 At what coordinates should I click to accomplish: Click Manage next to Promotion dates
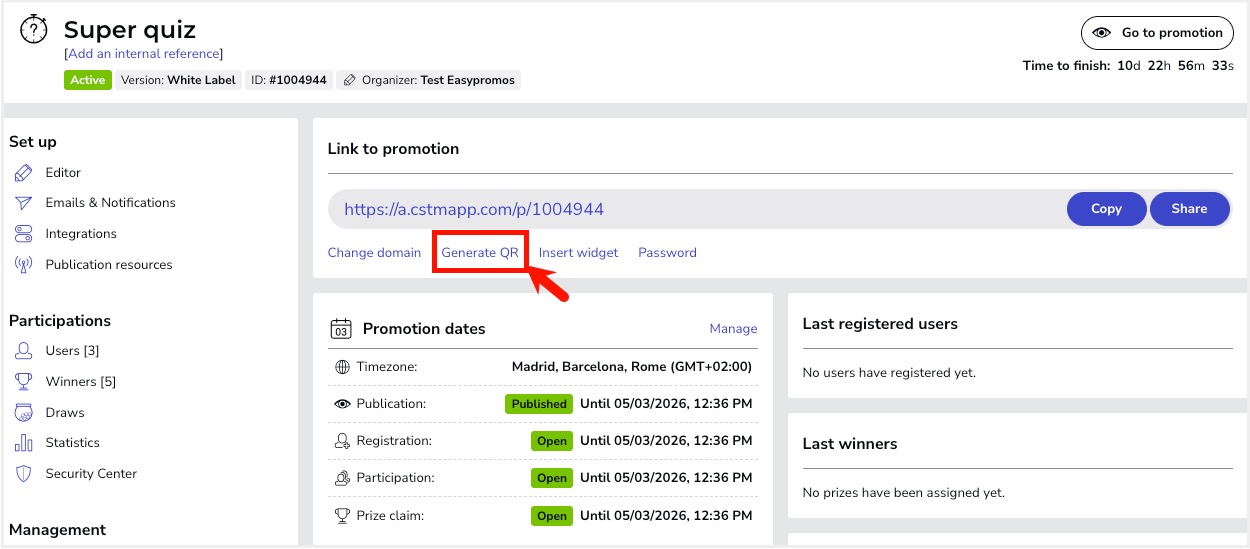(x=733, y=329)
